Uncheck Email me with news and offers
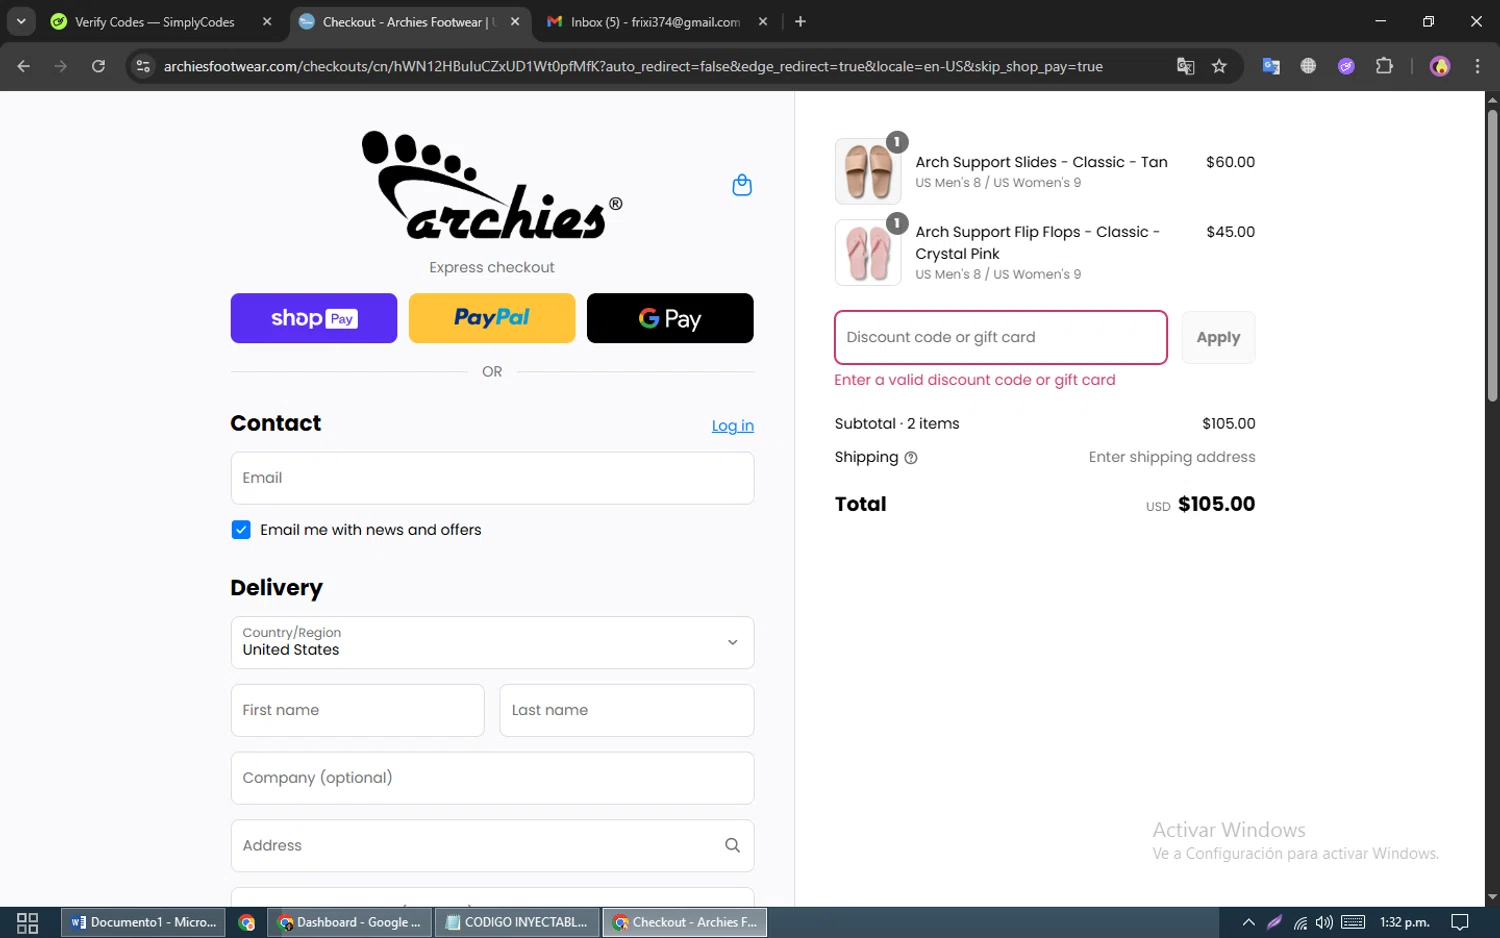The height and width of the screenshot is (938, 1500). tap(241, 530)
